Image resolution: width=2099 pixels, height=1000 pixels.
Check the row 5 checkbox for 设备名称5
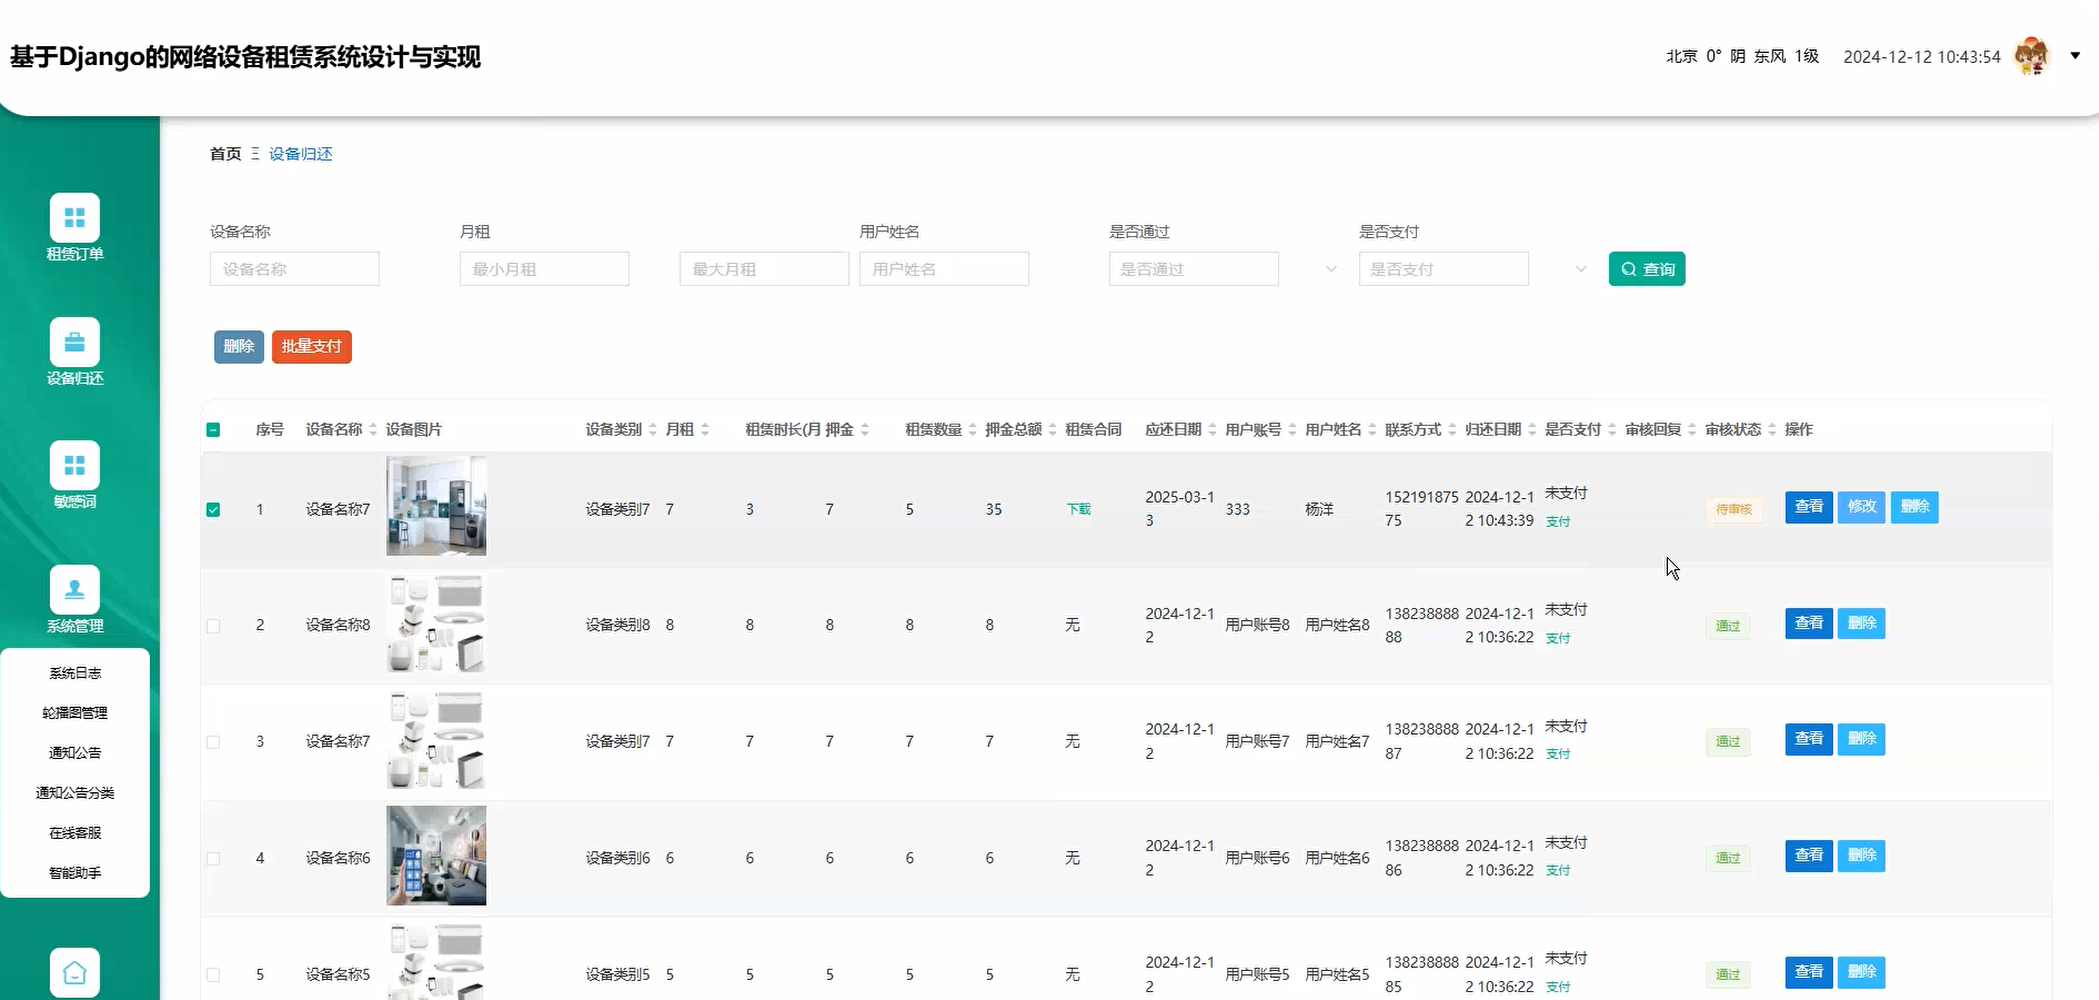[213, 974]
